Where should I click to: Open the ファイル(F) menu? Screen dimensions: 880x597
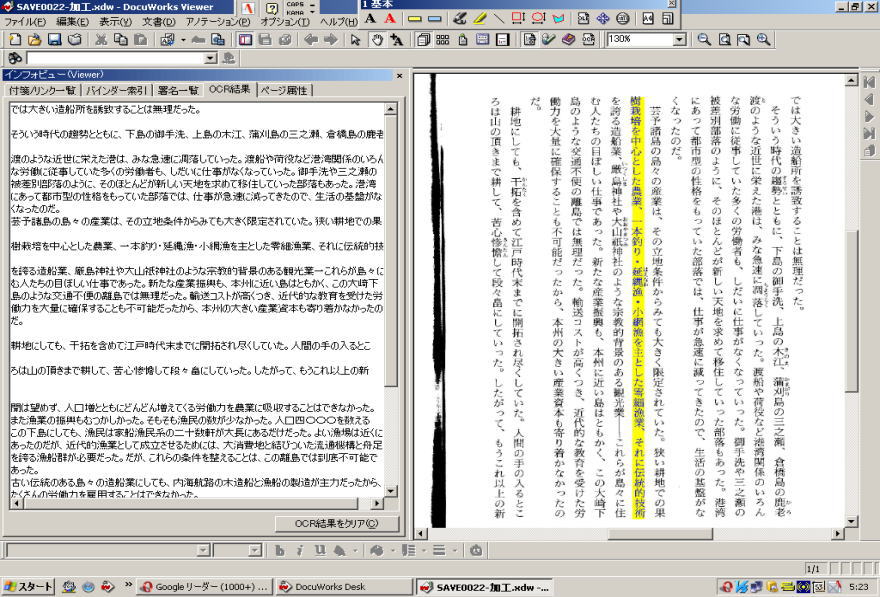click(25, 22)
